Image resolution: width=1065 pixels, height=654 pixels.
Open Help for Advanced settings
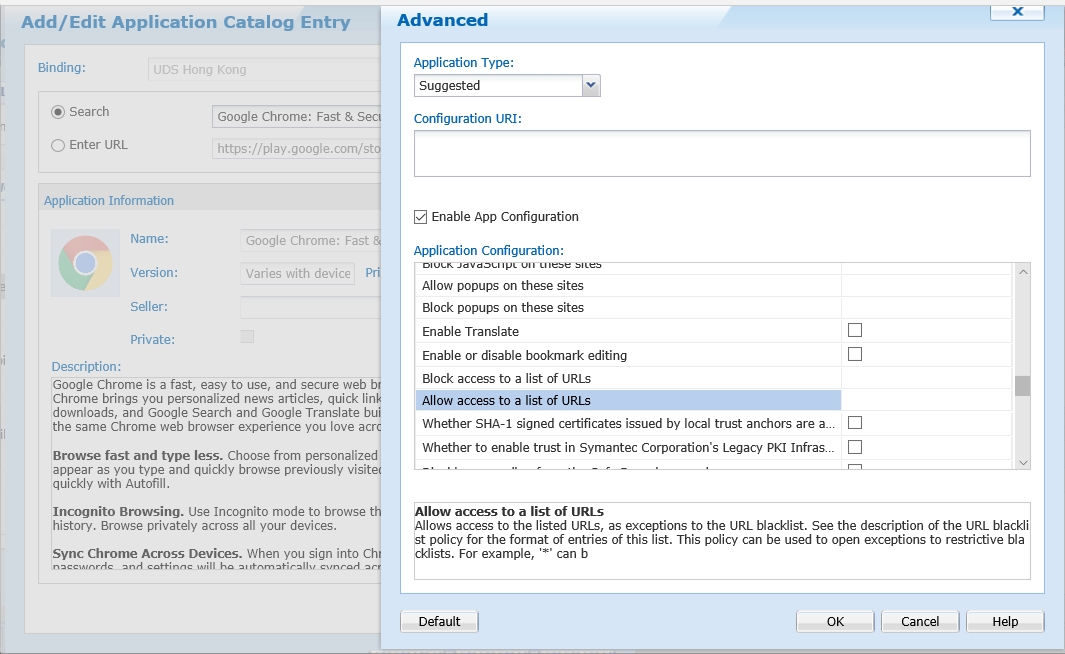pyautogui.click(x=1004, y=622)
